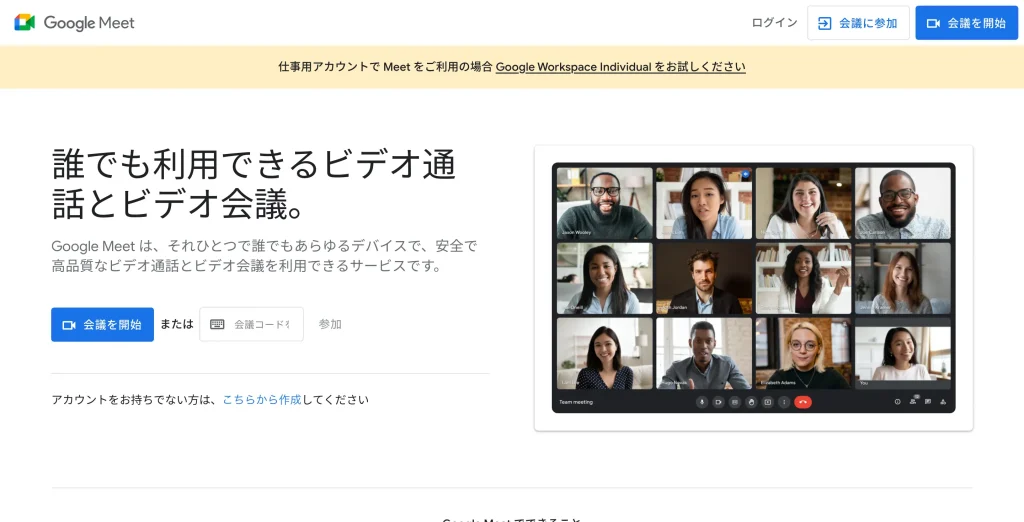Click the camera icon in preview meeting toolbar
The height and width of the screenshot is (522, 1024).
coord(718,402)
